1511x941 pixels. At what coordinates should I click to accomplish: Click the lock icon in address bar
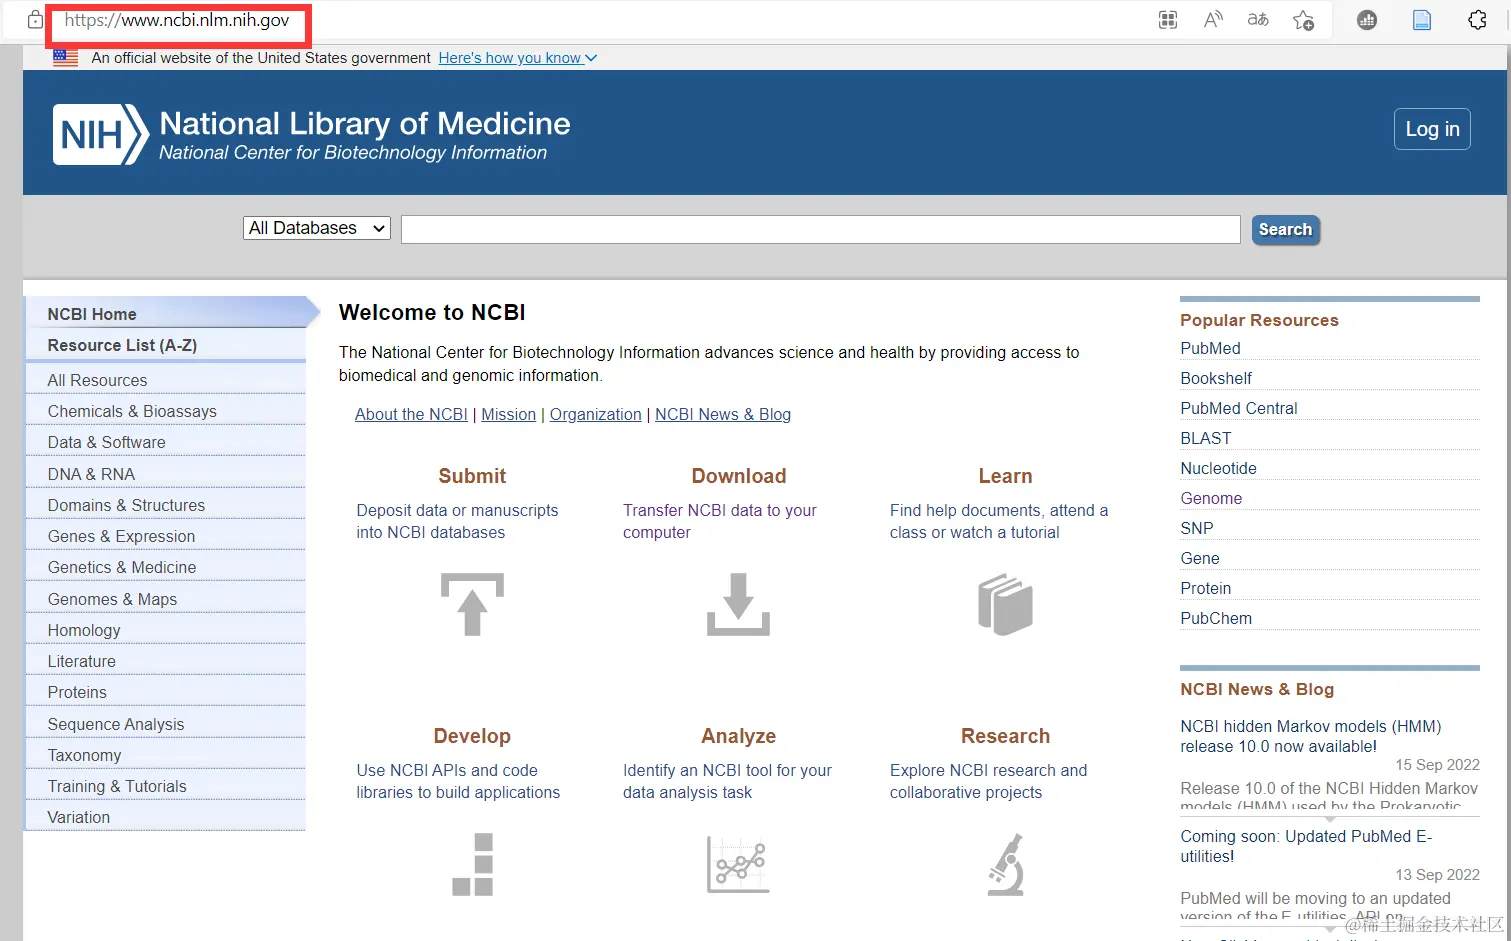point(35,20)
